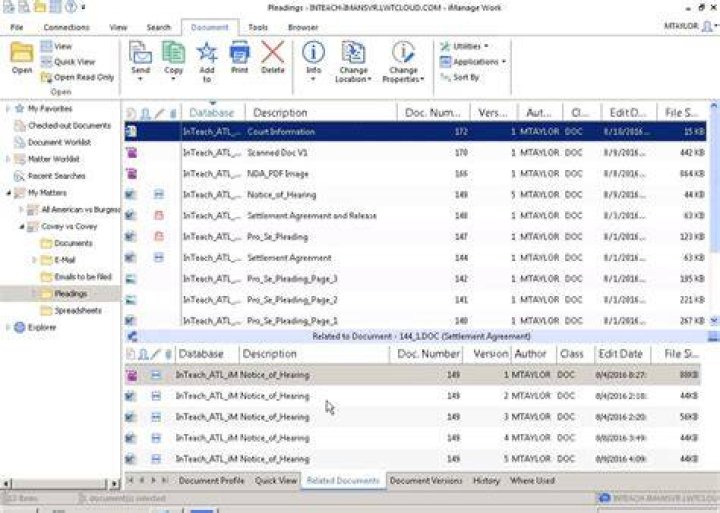This screenshot has width=720, height=513.
Task: Switch to the View ribbon tab
Action: [118, 28]
